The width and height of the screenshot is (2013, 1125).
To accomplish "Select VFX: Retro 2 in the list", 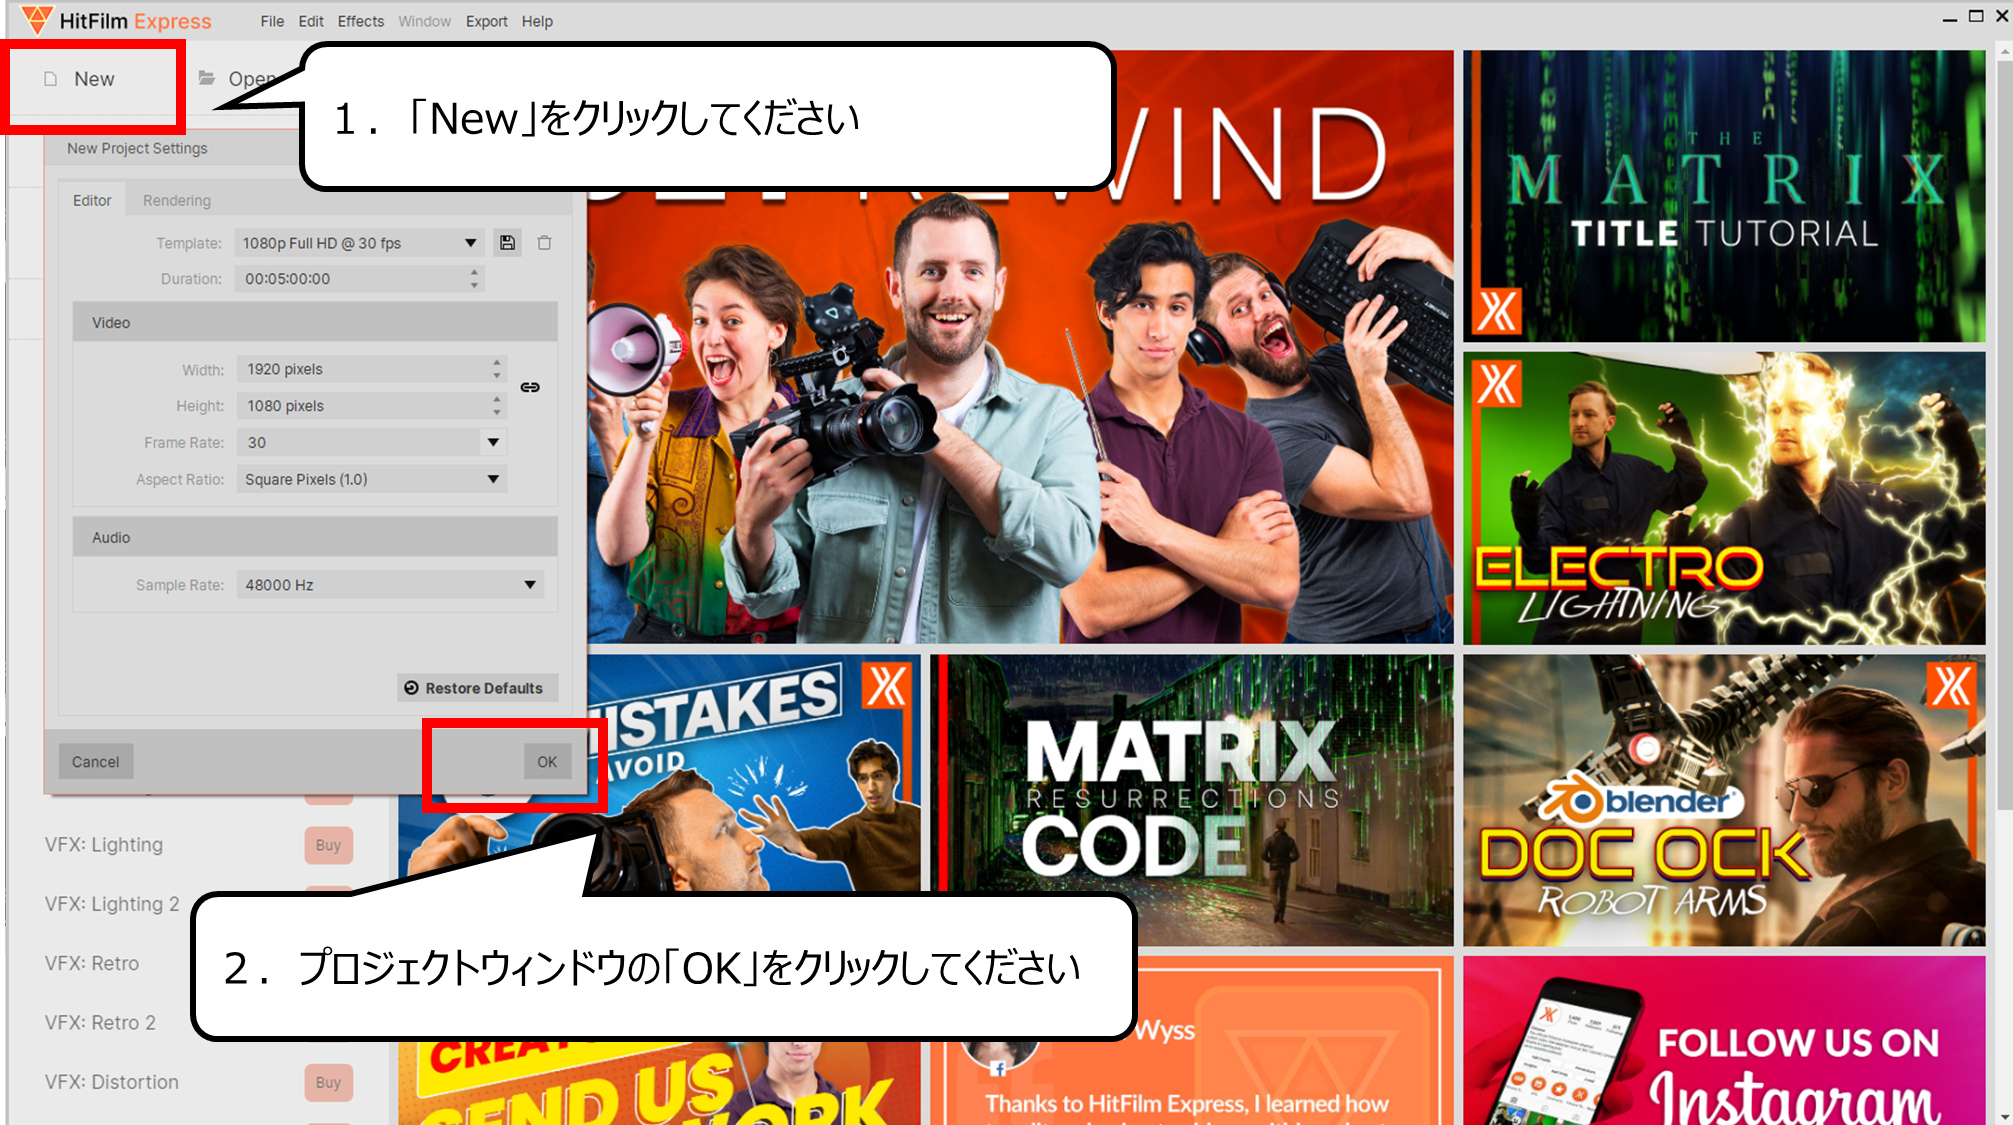I will (100, 1023).
